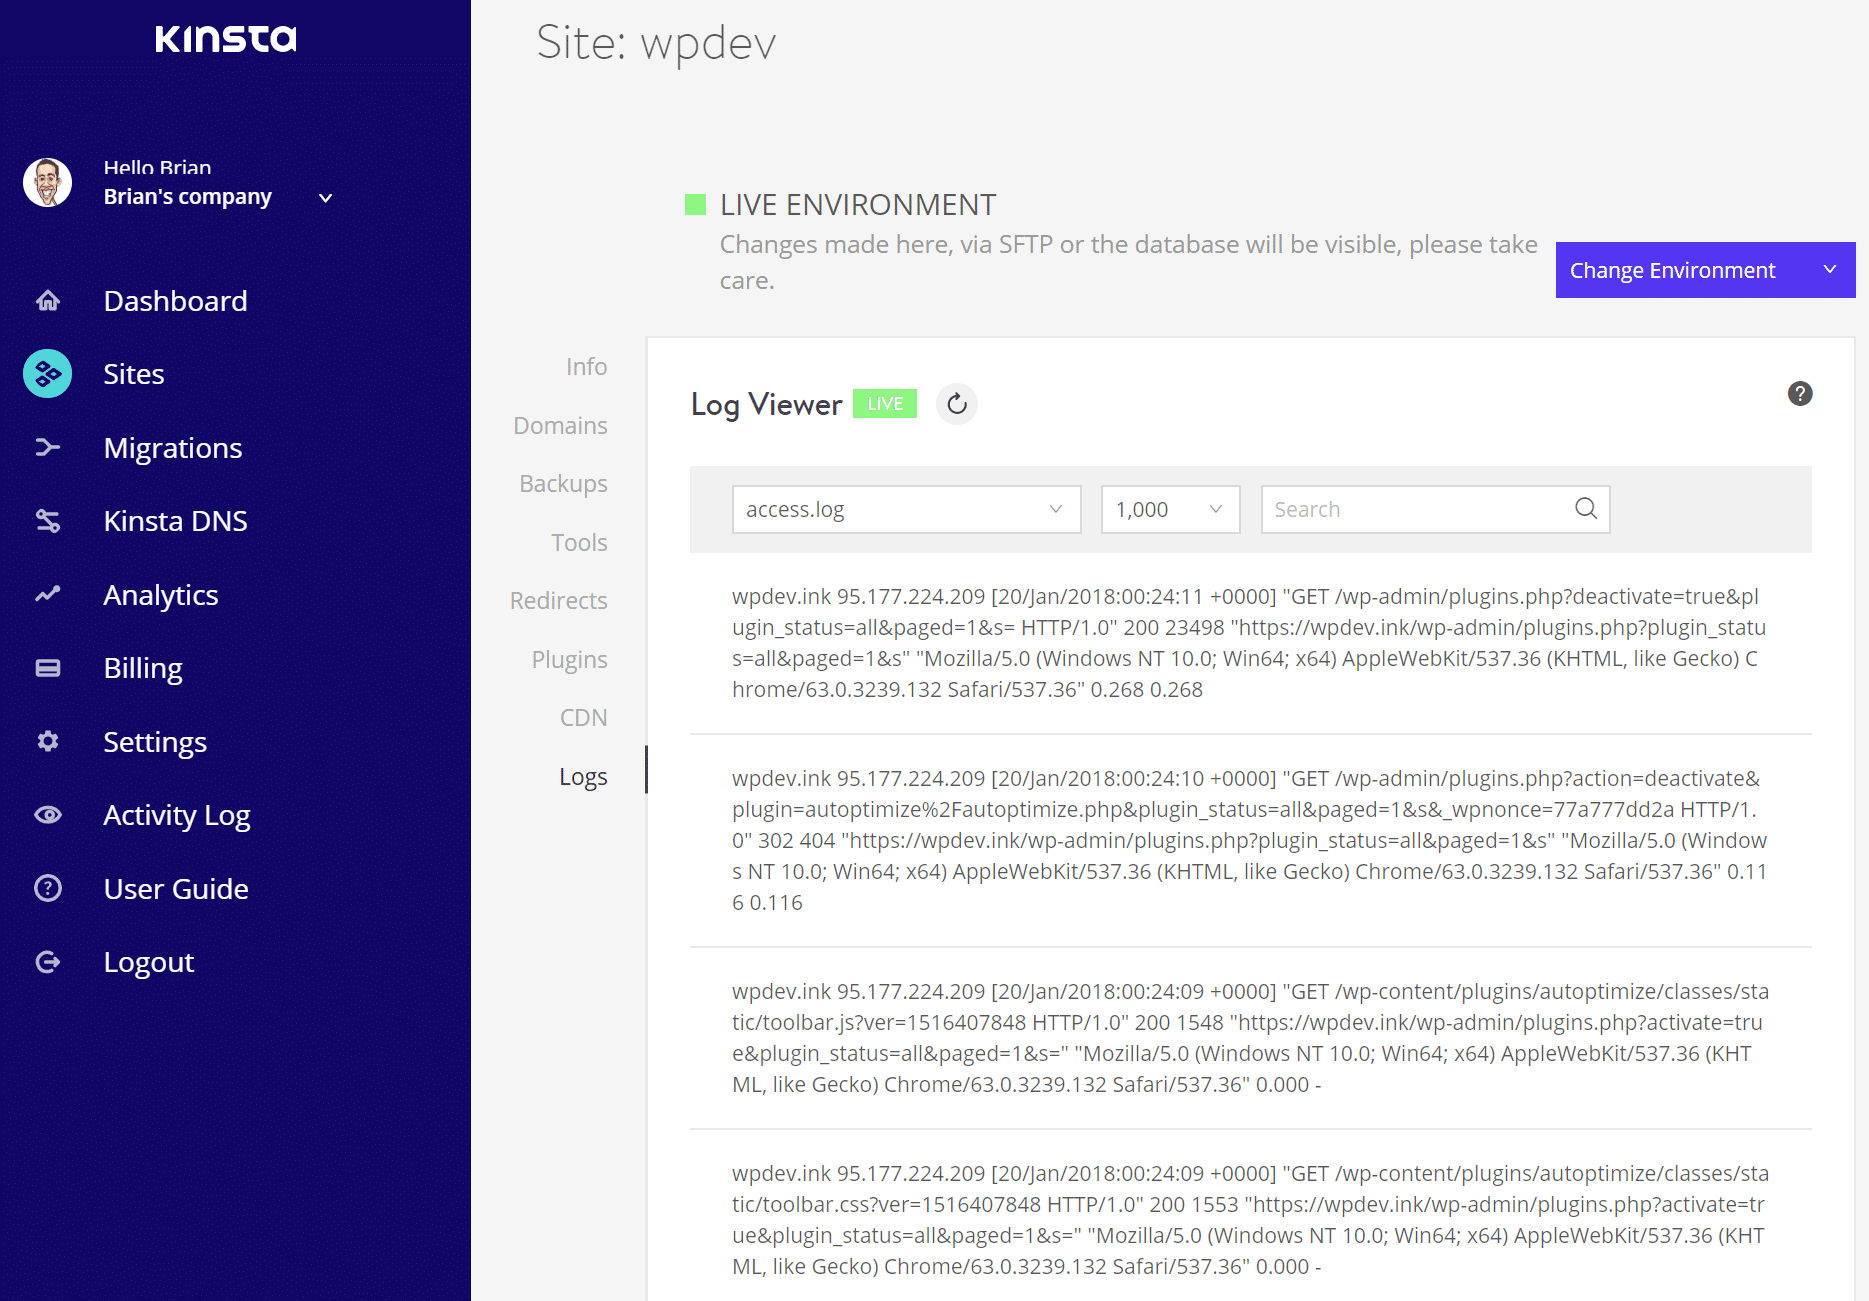Open the Change Environment dropdown

click(1705, 270)
